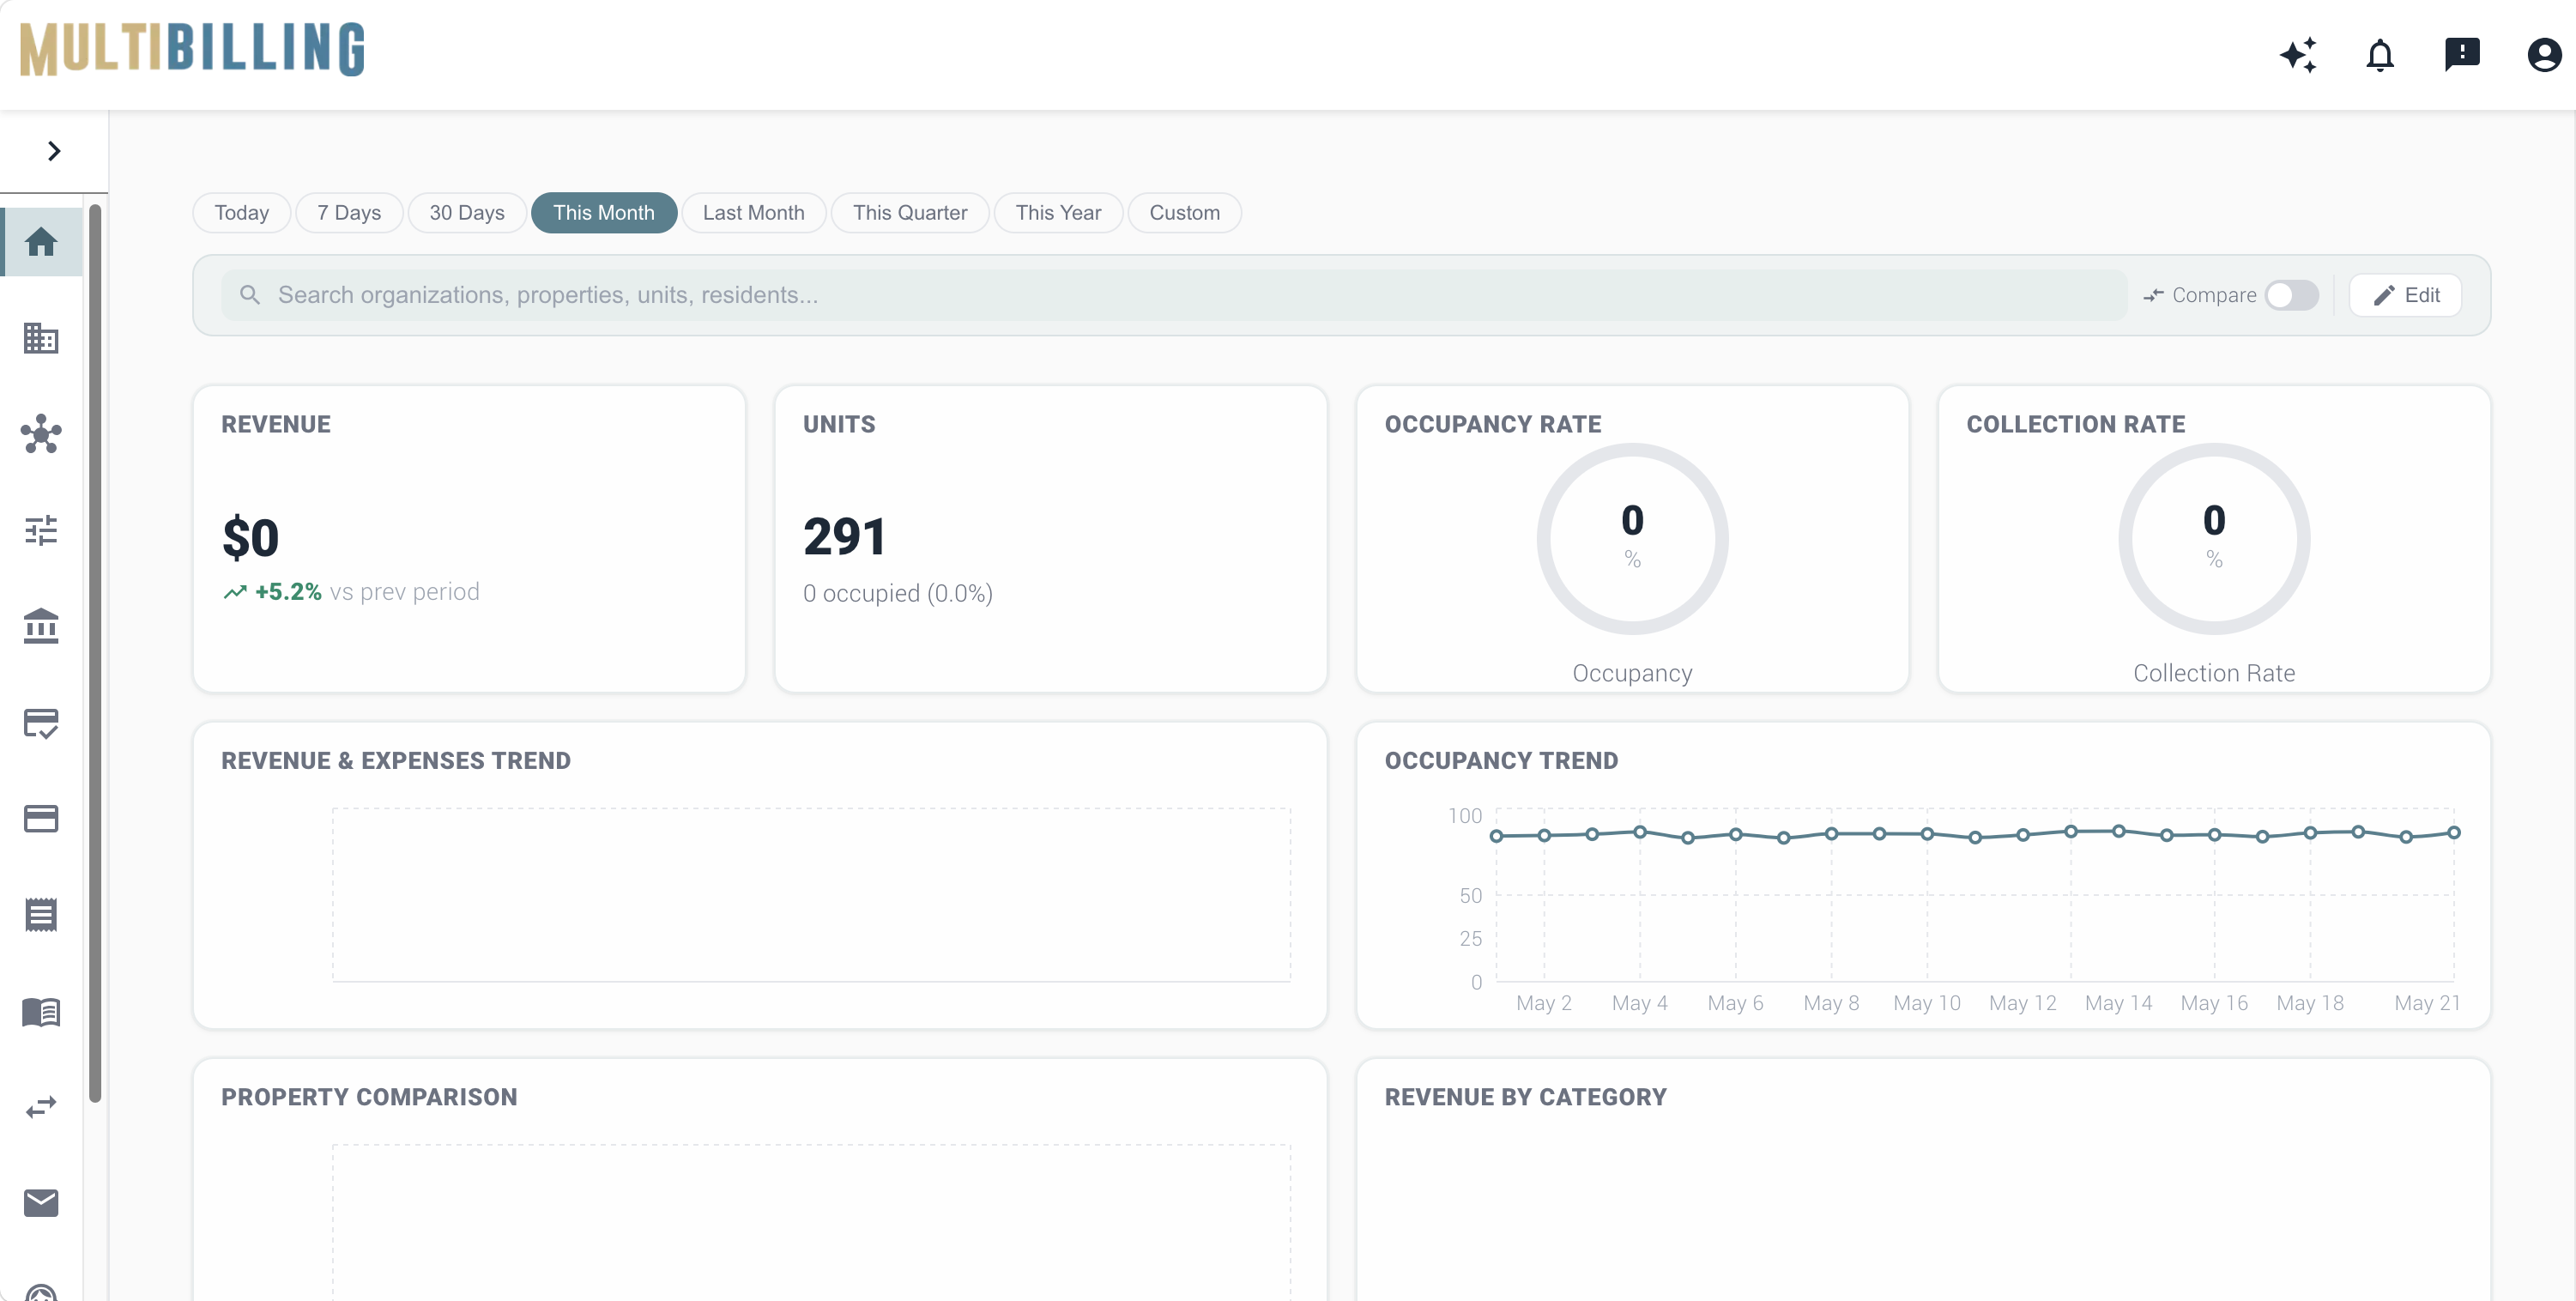The height and width of the screenshot is (1301, 2576).
Task: Expand the sidebar with the chevron
Action: click(54, 151)
